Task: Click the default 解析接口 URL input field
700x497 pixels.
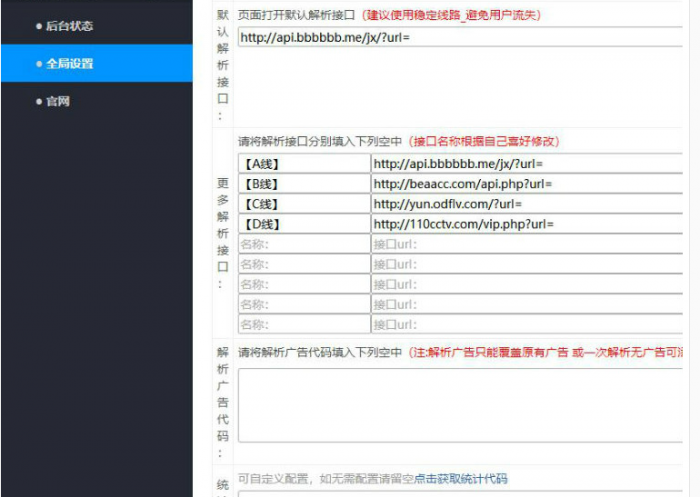Action: (x=460, y=38)
